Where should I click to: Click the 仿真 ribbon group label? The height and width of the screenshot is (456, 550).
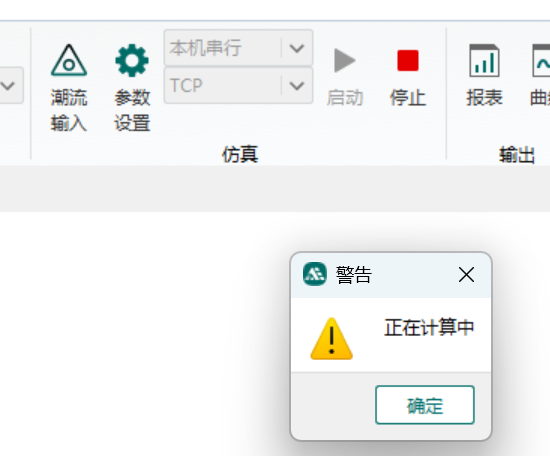[x=240, y=154]
